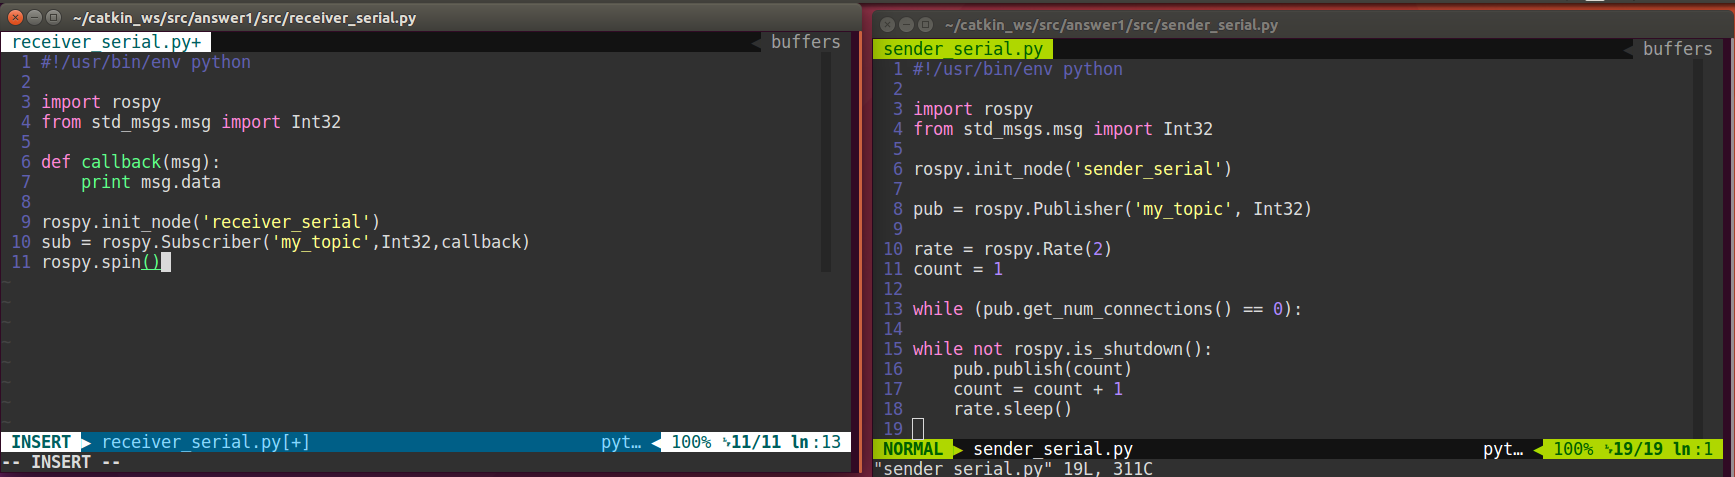
Task: Select the receiver_serial.py+ buffer tab
Action: (x=106, y=42)
